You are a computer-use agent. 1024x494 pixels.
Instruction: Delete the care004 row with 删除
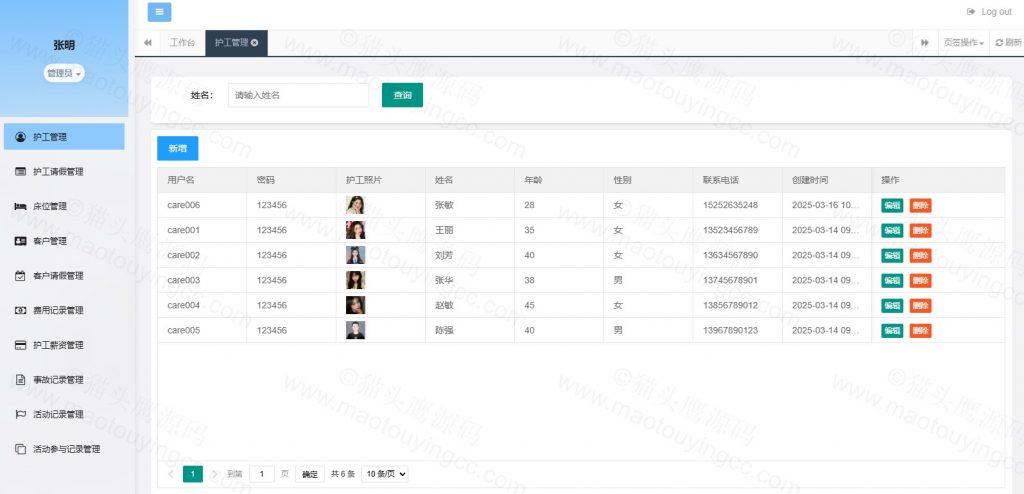[x=920, y=305]
